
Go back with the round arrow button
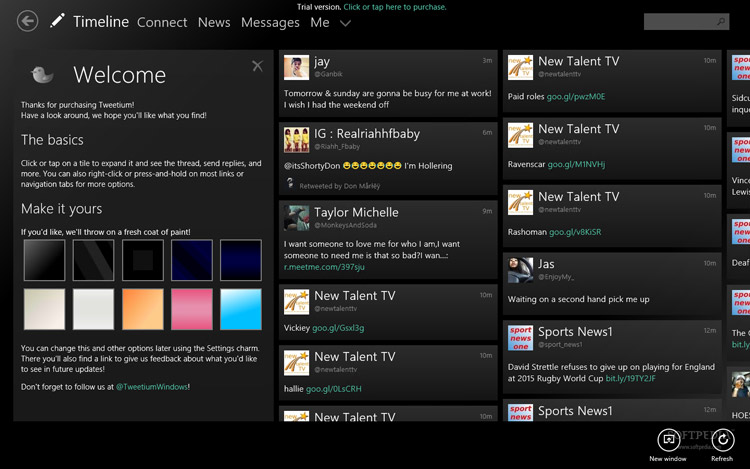[x=27, y=21]
